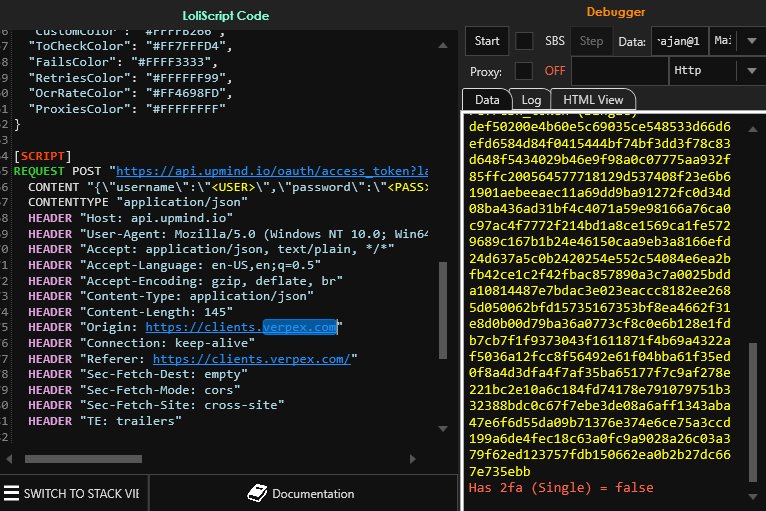The image size is (766, 511).
Task: Click the REQUEST keyword in the script
Action: point(39,171)
